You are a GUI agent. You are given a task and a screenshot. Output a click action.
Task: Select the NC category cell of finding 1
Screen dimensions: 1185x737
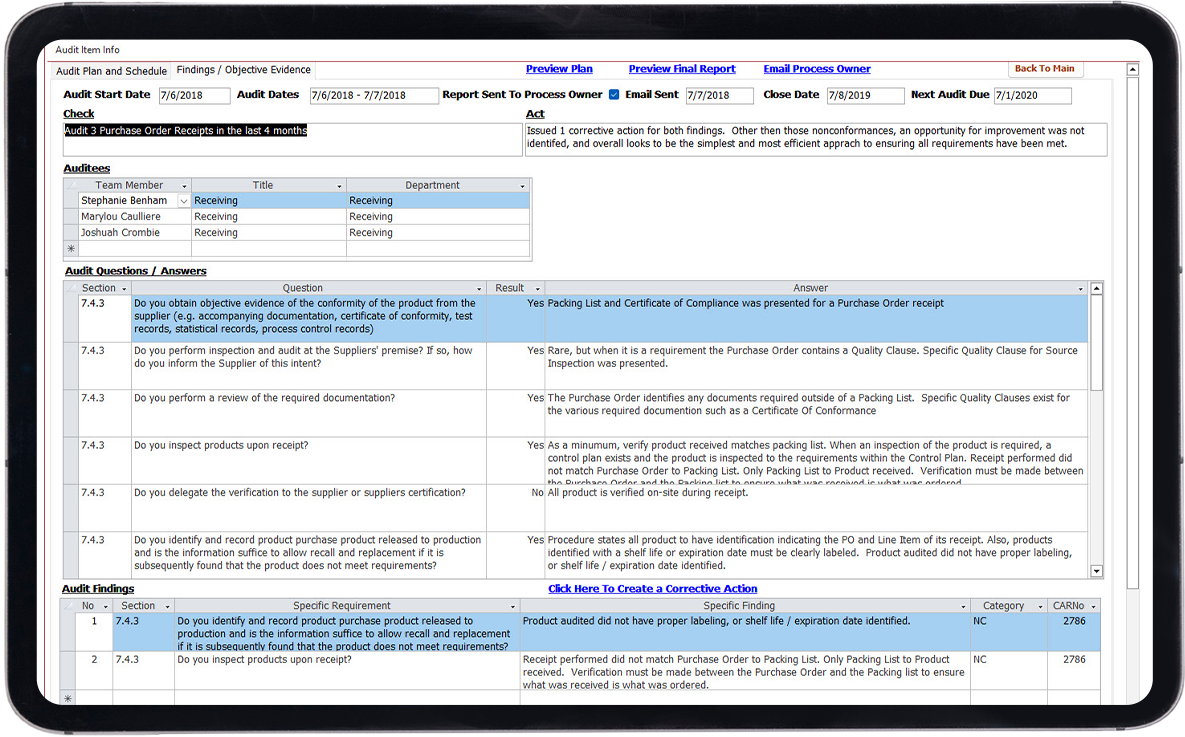(1008, 633)
